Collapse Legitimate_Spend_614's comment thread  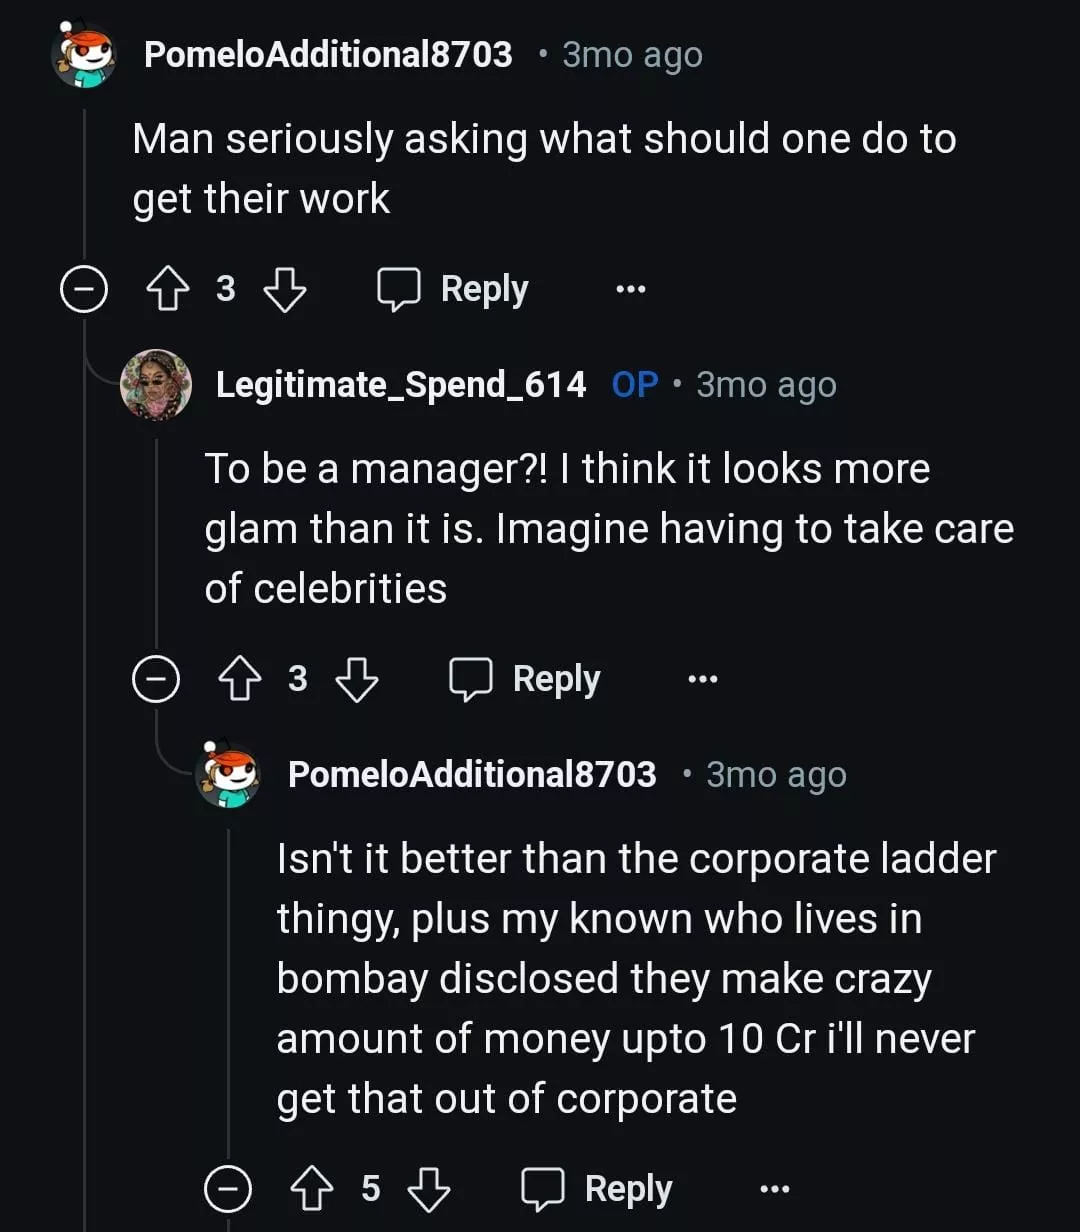click(156, 681)
